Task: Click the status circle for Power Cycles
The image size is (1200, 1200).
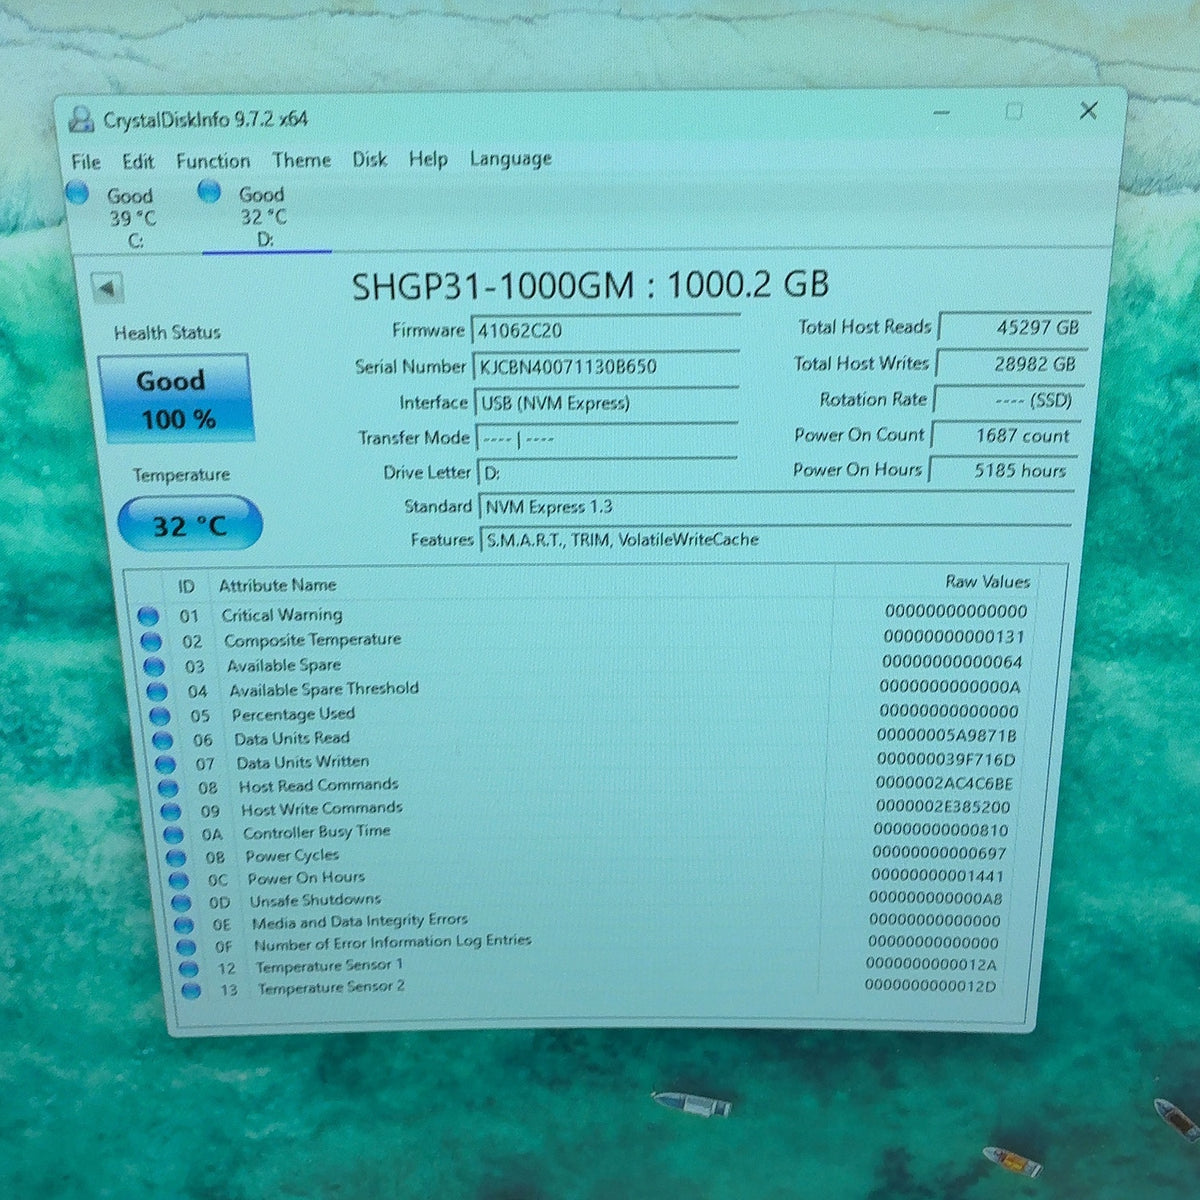Action: pyautogui.click(x=176, y=858)
